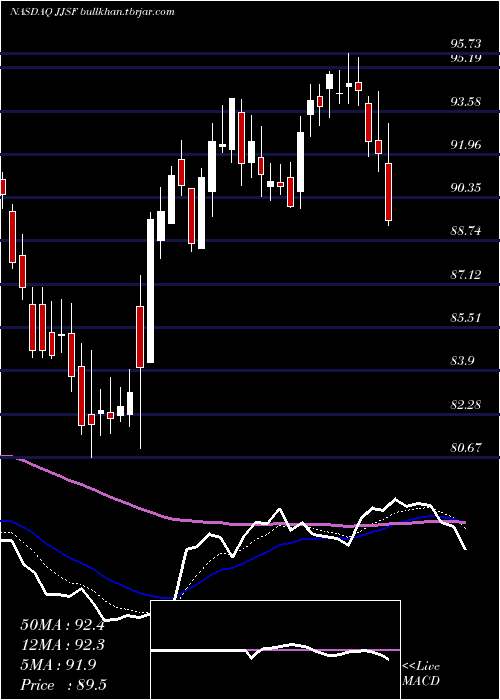Click the 85.51 price level label
The image size is (500, 700).
point(466,318)
